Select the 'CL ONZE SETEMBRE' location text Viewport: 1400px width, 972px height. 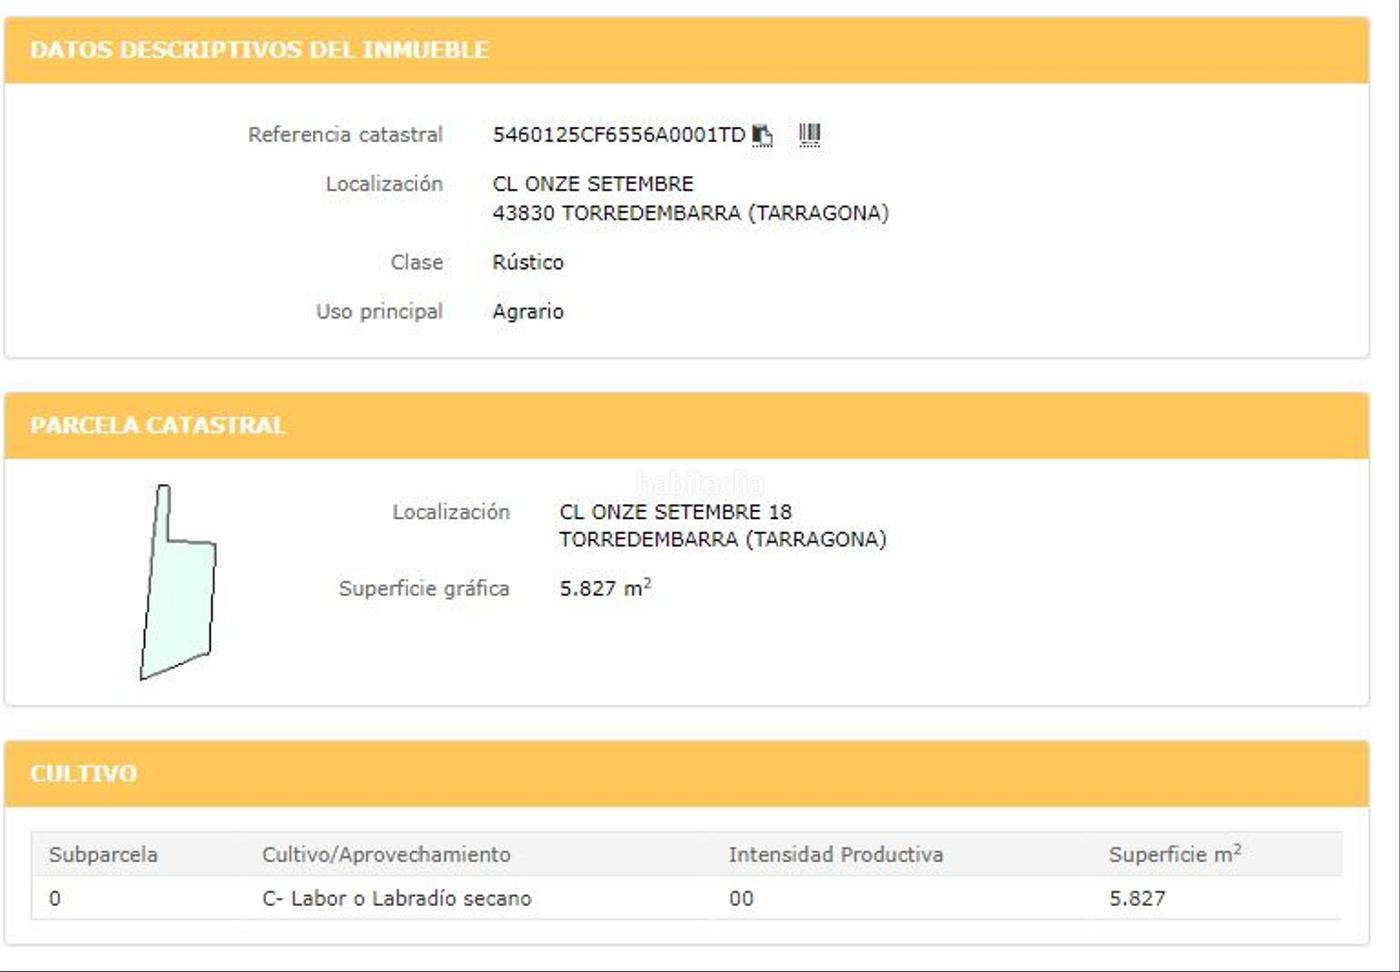[x=593, y=184]
